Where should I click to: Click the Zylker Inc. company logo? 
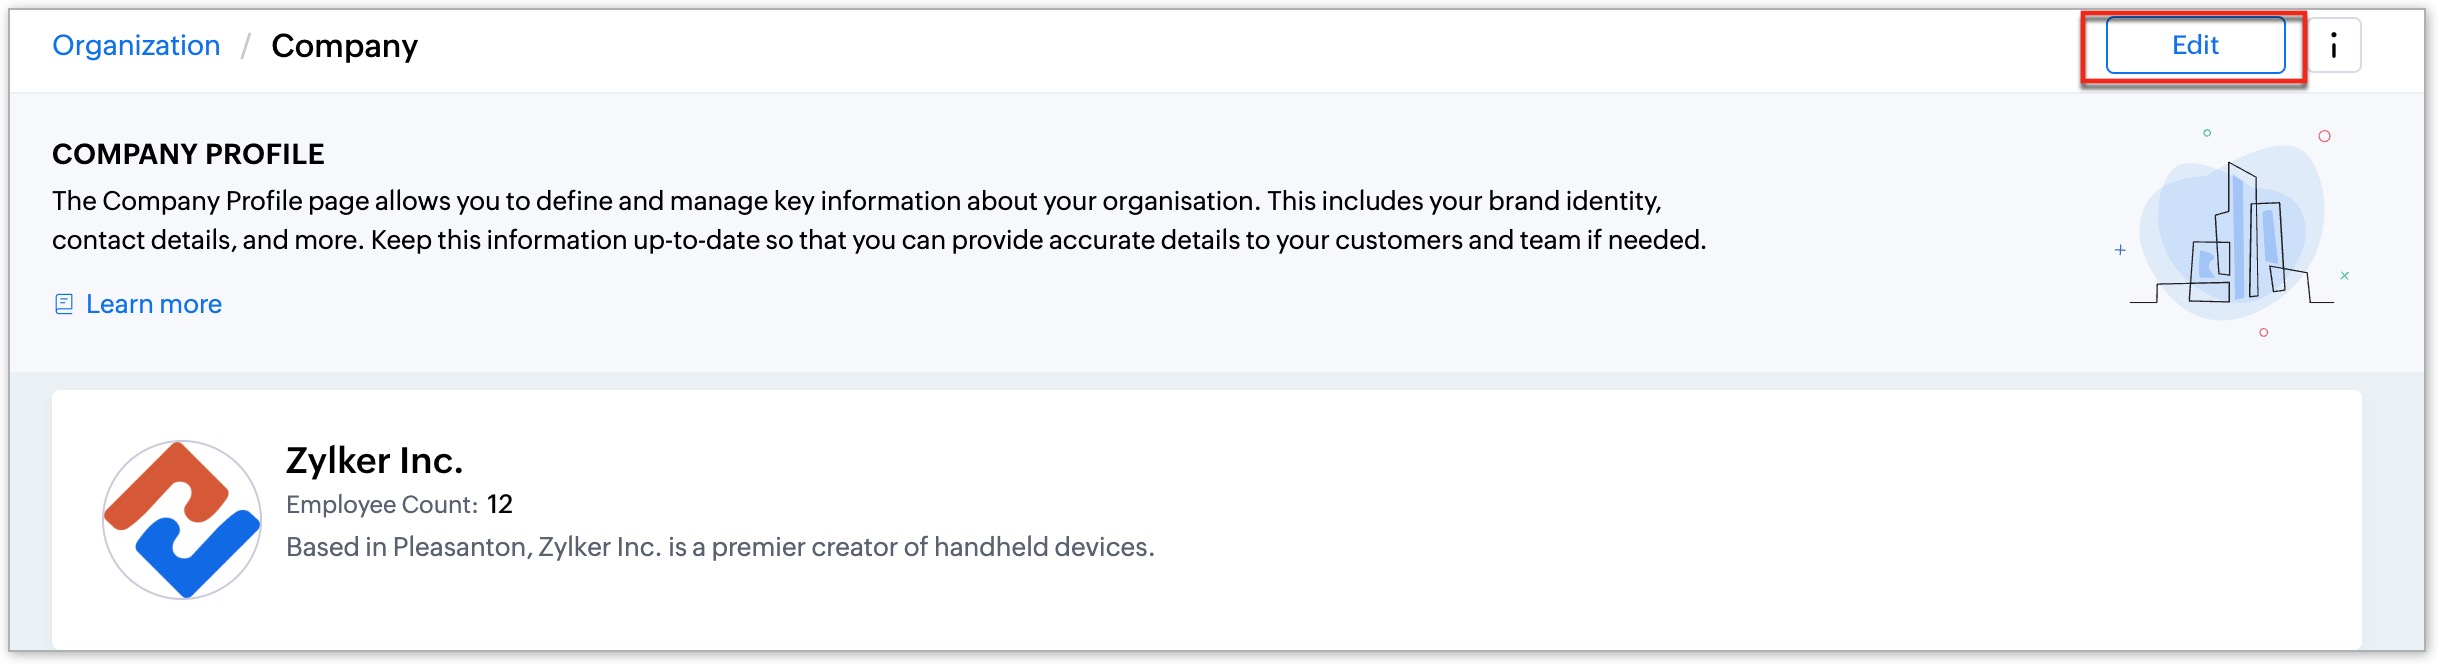pyautogui.click(x=182, y=520)
